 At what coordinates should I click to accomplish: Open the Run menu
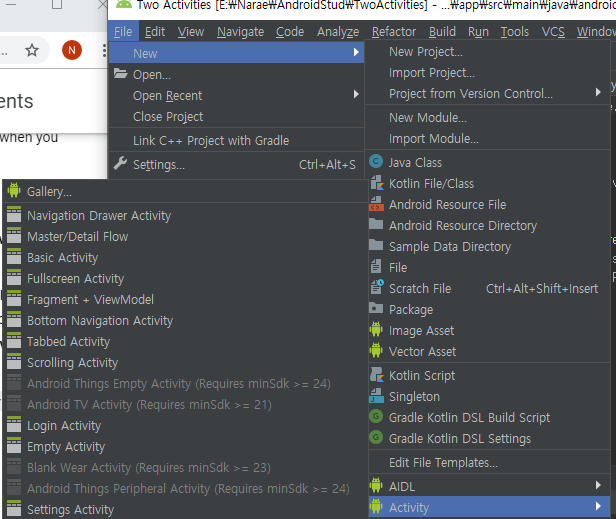coord(478,32)
